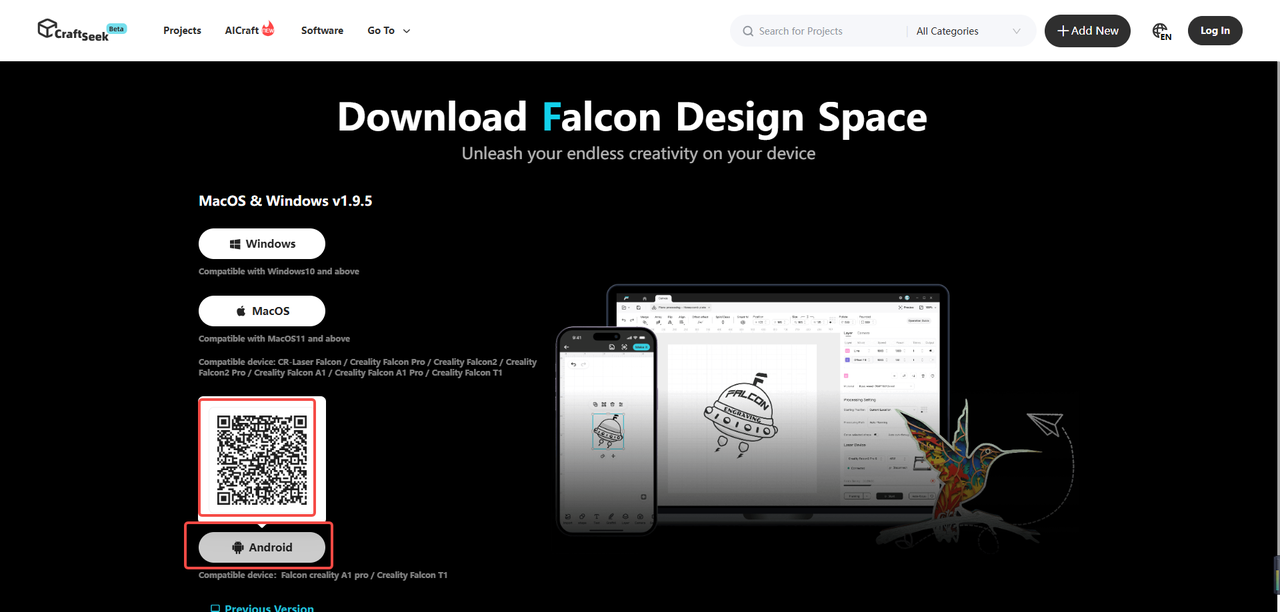Click the Log In button

pos(1215,31)
